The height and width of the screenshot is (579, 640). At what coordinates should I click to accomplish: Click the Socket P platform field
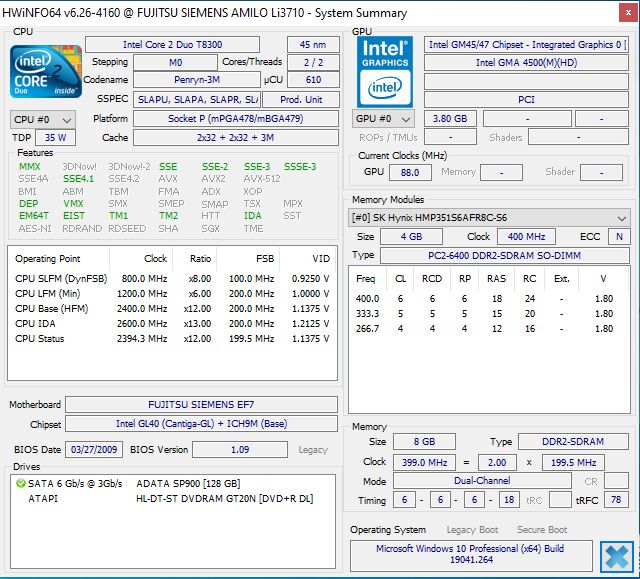tap(236, 119)
